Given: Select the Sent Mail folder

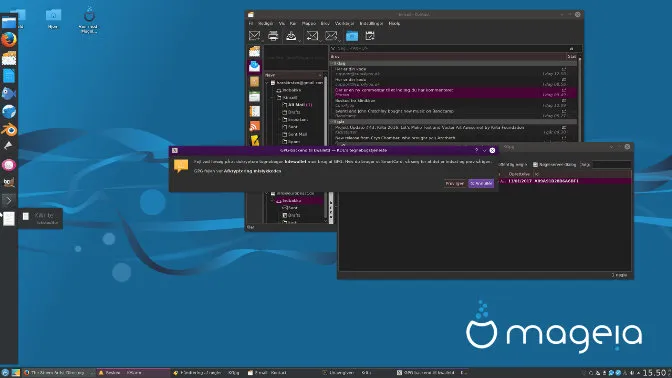Looking at the screenshot, I should [x=297, y=134].
